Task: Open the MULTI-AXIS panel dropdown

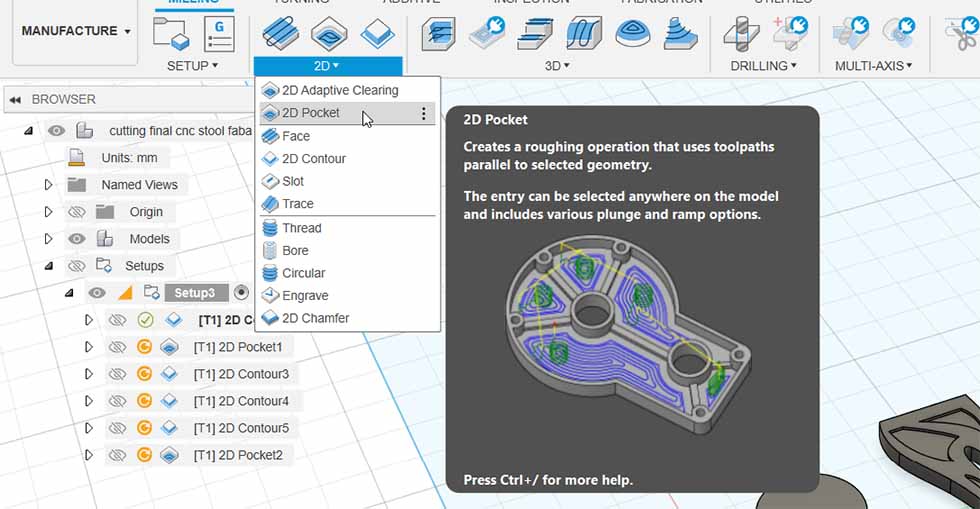Action: (x=873, y=66)
